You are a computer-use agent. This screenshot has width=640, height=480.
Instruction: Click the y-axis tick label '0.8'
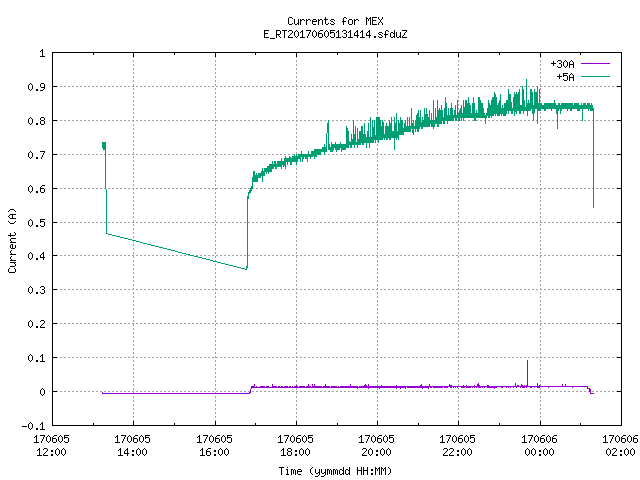click(36, 121)
